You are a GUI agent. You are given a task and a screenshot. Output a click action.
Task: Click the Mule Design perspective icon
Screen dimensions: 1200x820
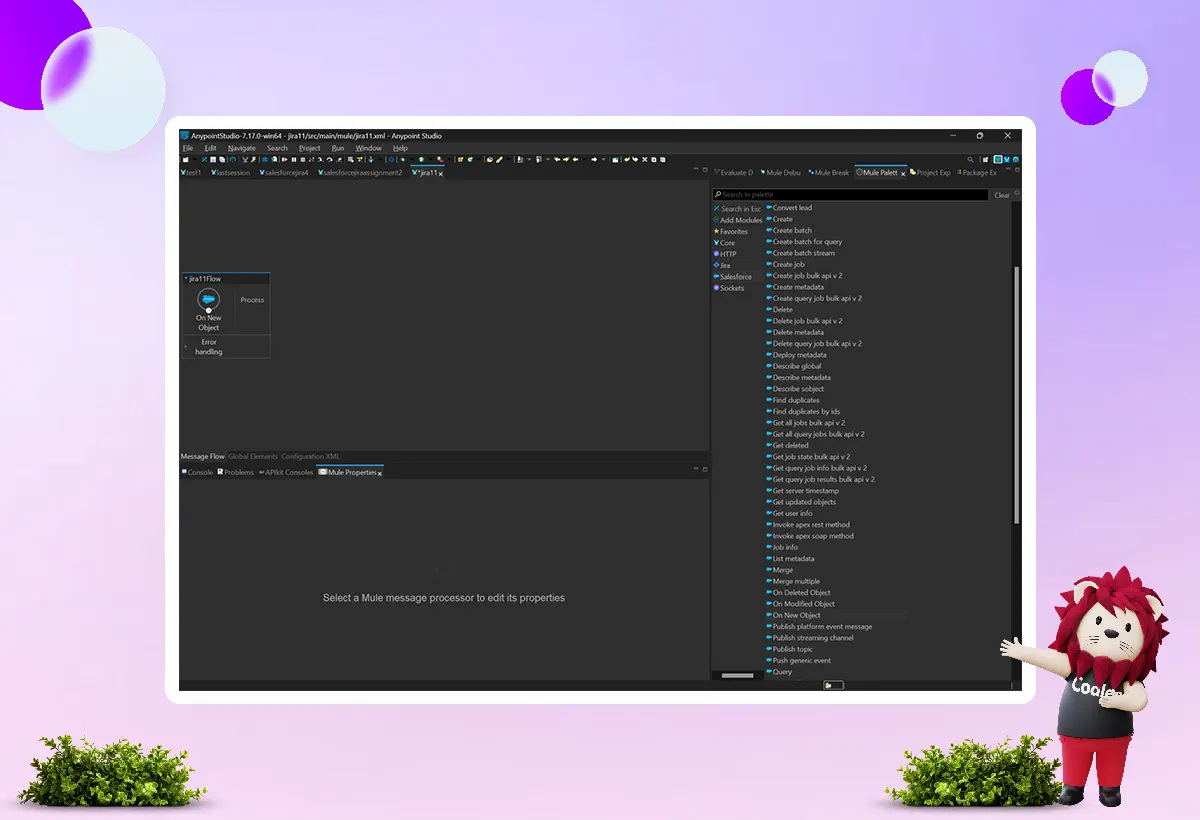click(x=998, y=159)
